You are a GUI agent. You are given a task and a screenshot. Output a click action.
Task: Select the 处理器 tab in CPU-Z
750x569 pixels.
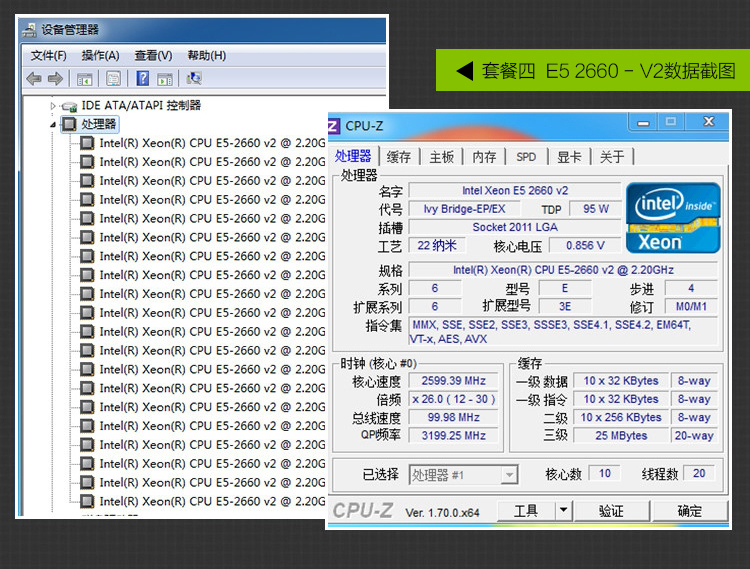[353, 156]
